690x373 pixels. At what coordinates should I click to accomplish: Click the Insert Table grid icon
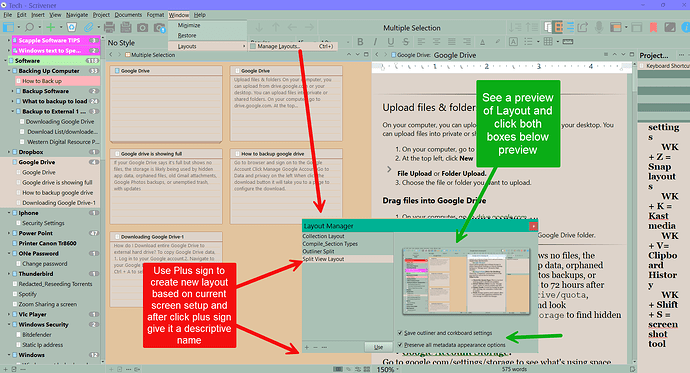548,42
